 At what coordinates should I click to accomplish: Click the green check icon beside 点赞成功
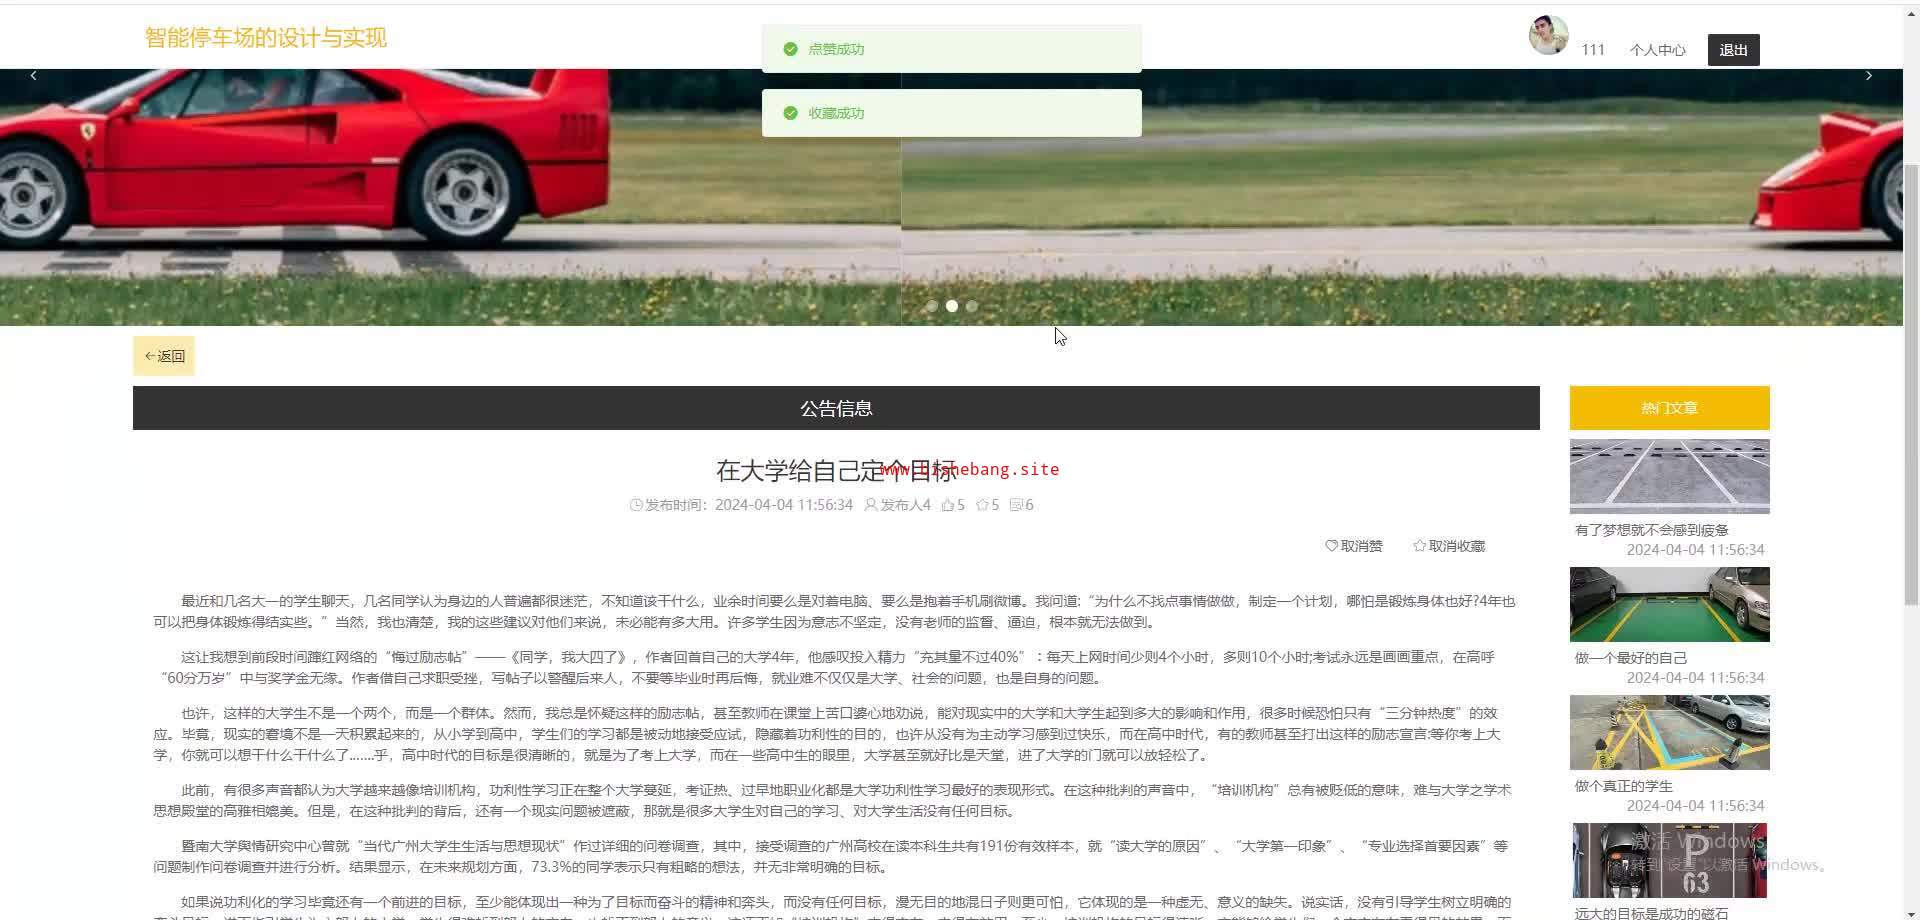[790, 49]
